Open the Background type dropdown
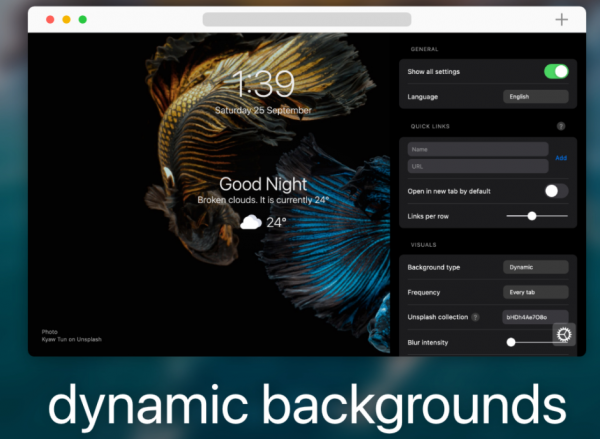Image resolution: width=600 pixels, height=439 pixels. [x=535, y=267]
